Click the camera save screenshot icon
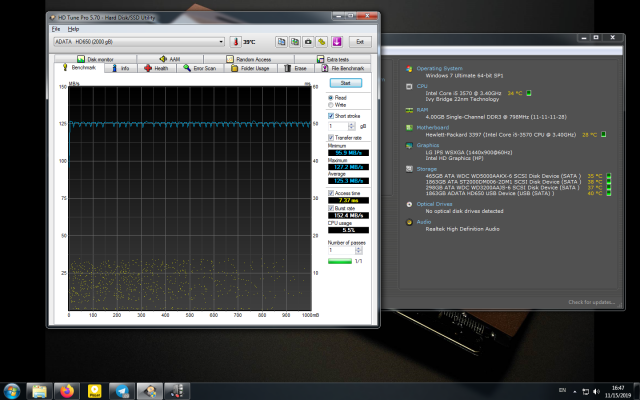 pyautogui.click(x=308, y=42)
